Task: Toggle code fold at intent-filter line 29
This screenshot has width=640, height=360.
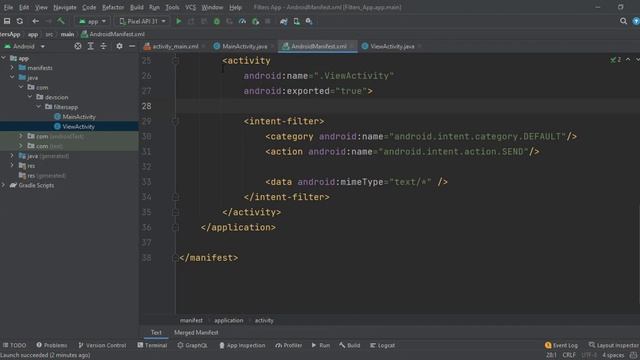Action: (x=176, y=121)
